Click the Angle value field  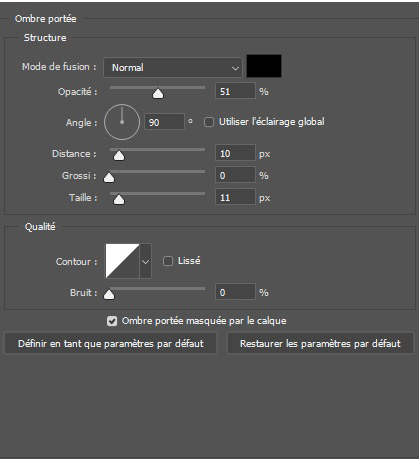[164, 122]
